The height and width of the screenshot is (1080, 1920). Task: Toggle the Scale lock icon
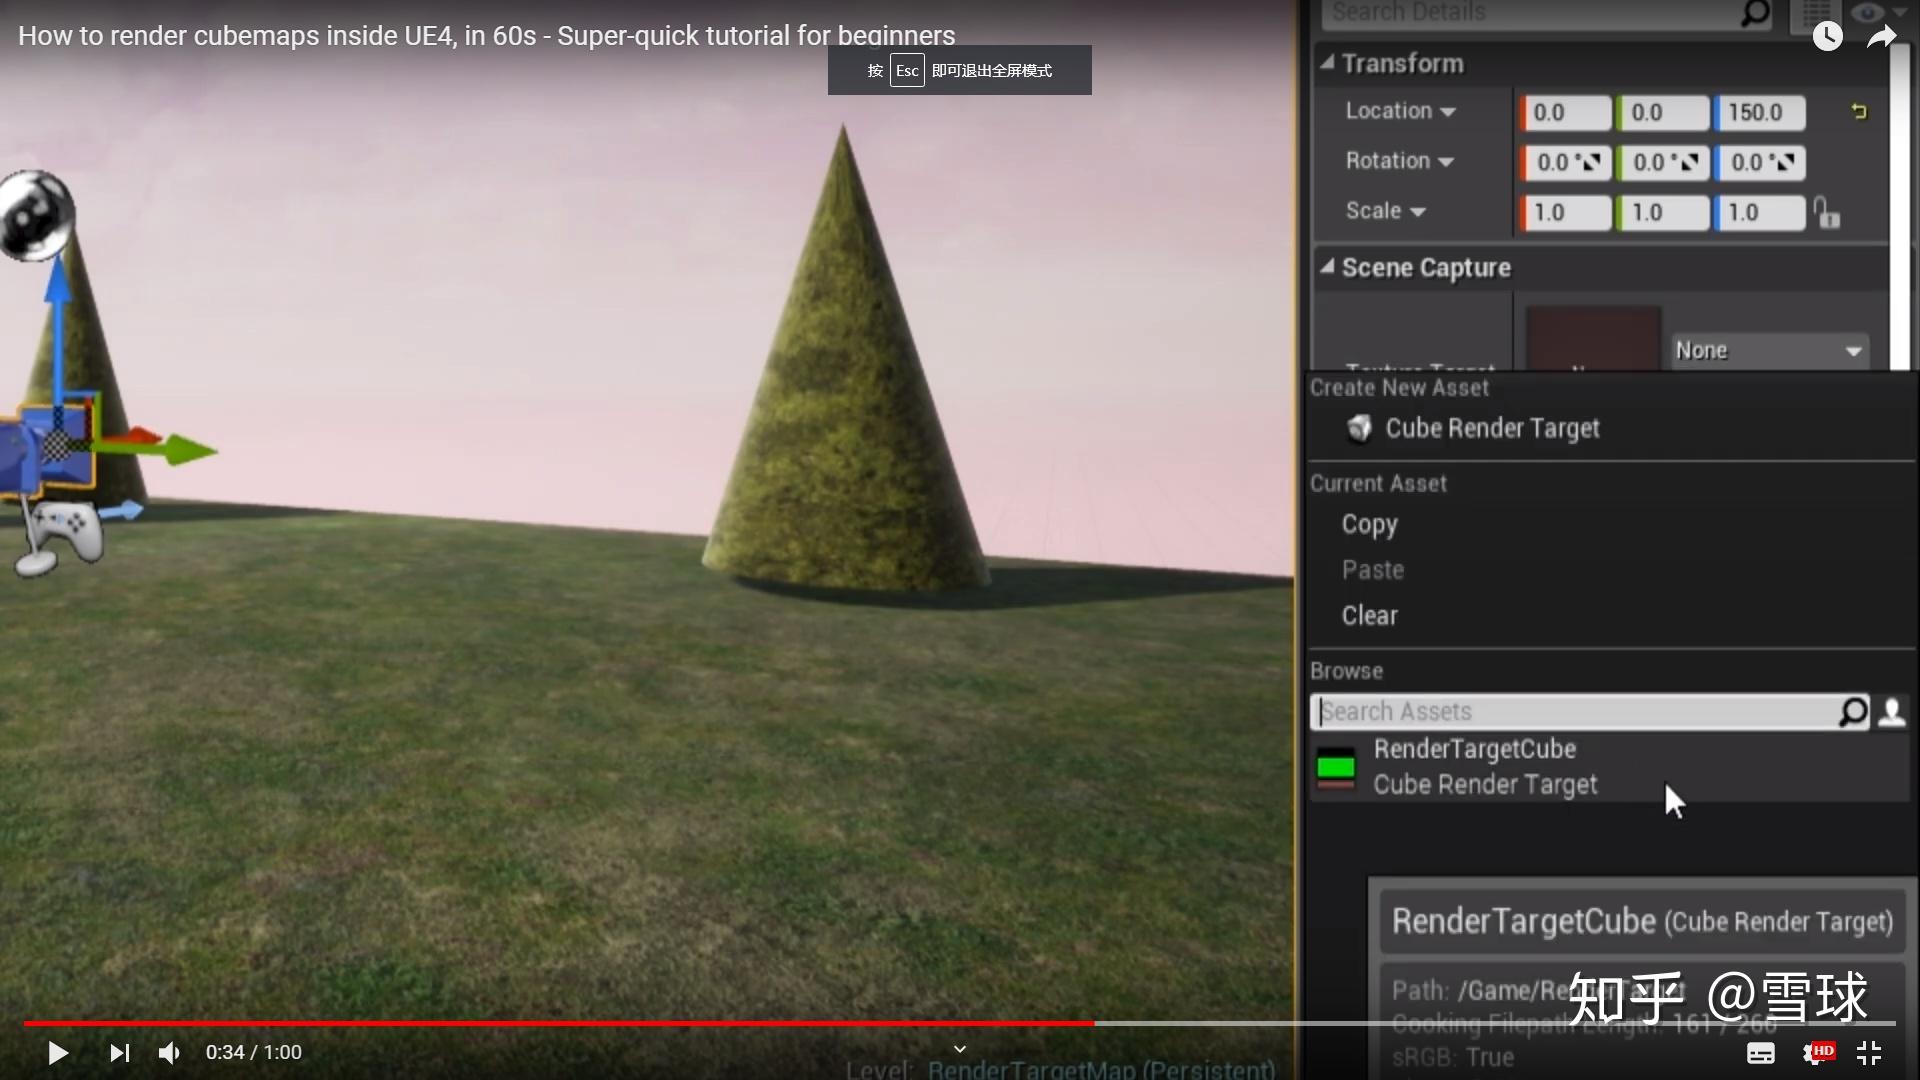coord(1827,212)
